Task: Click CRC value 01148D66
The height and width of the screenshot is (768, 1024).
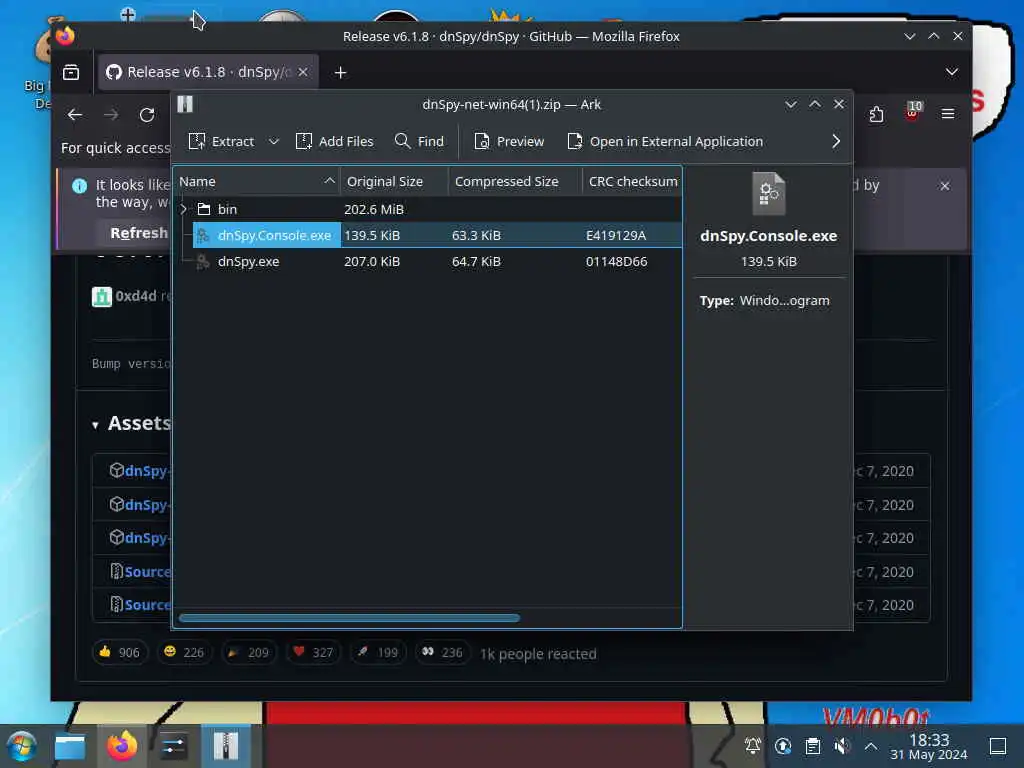Action: point(616,261)
